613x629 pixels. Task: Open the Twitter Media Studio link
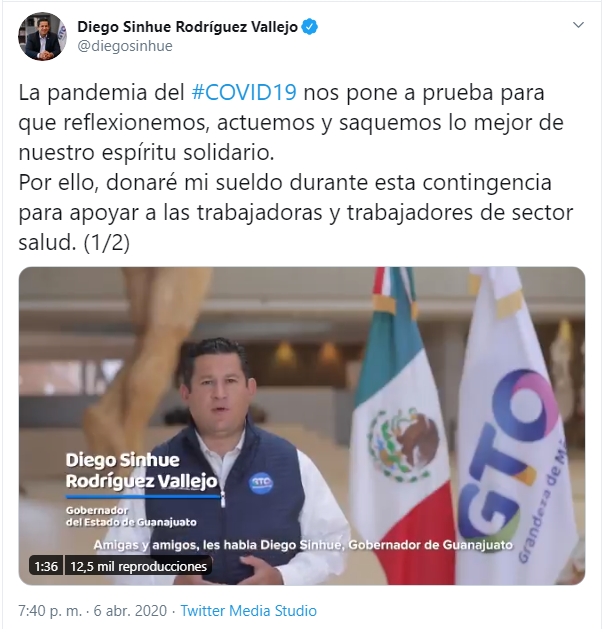(248, 611)
